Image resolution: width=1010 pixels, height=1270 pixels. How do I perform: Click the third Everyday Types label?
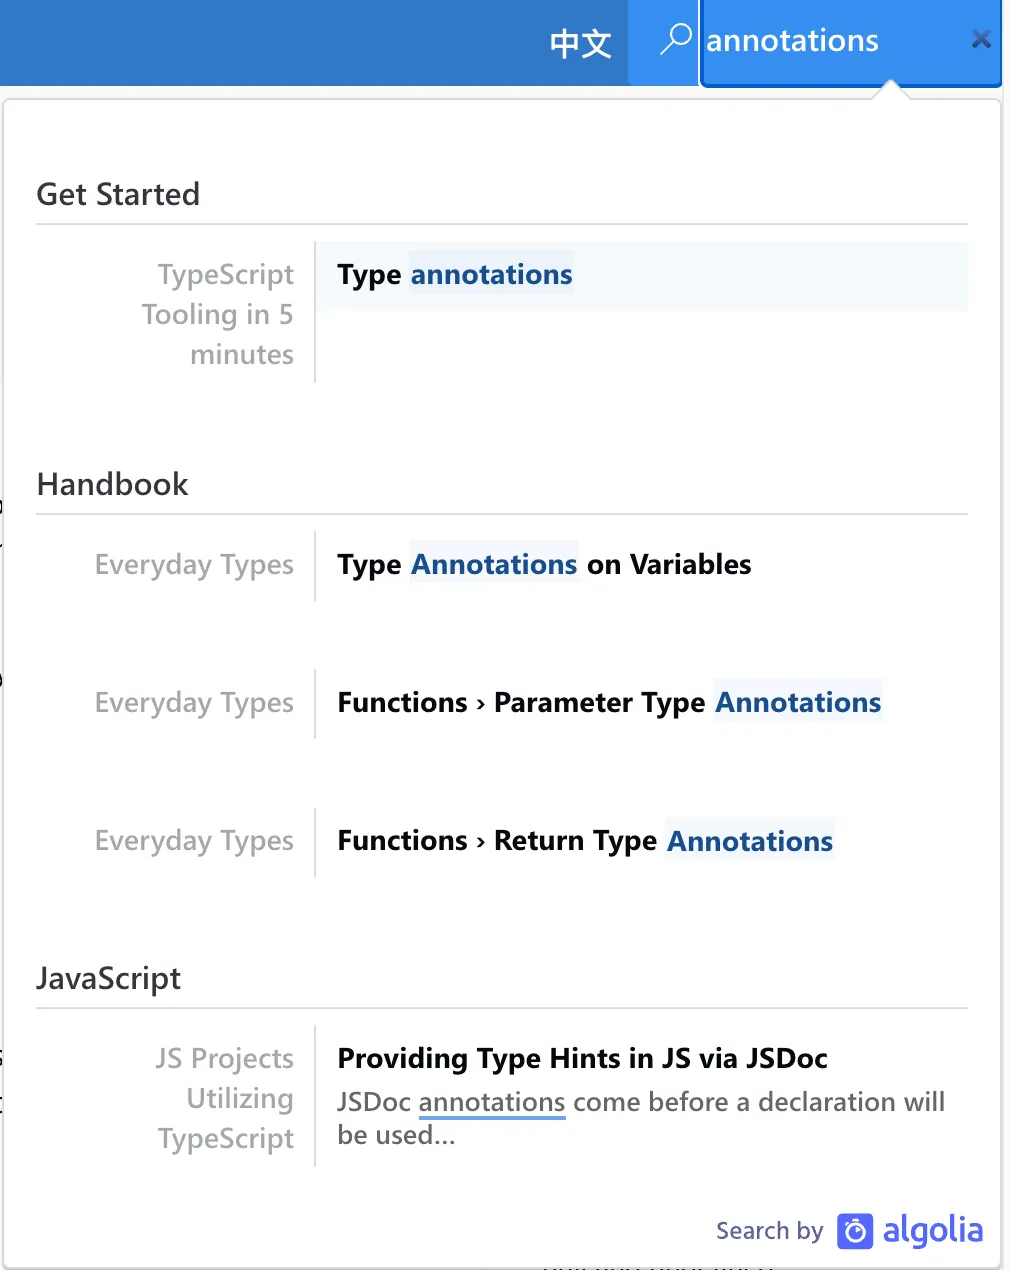tap(194, 841)
